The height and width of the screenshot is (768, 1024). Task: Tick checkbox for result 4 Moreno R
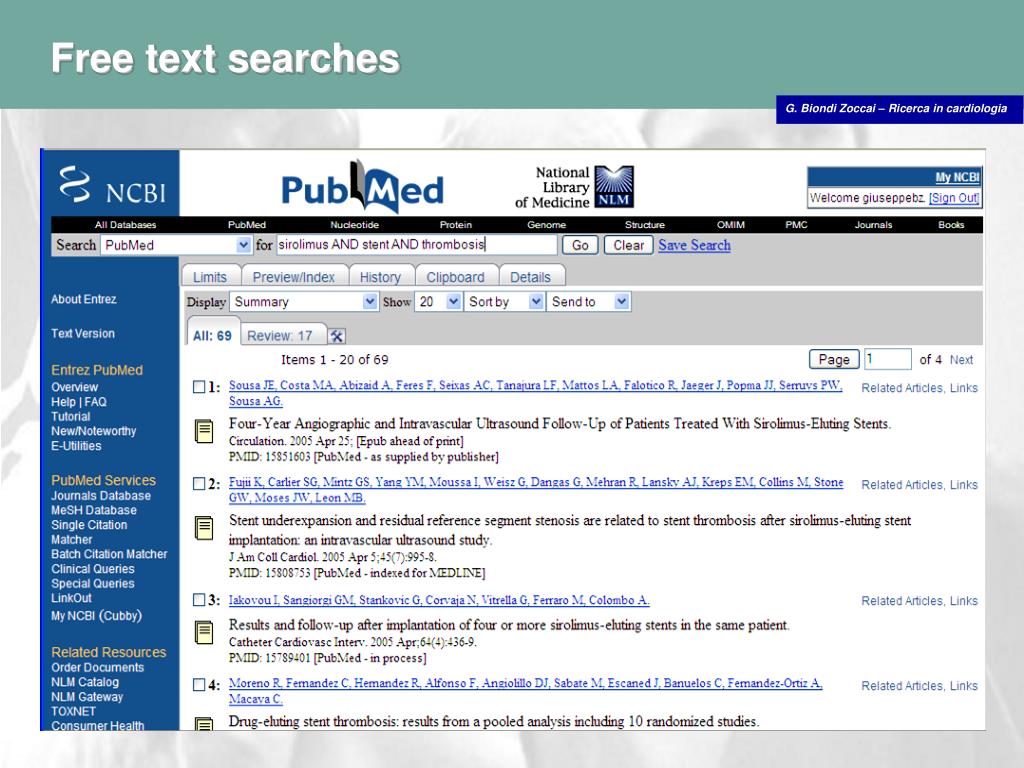[x=199, y=684]
